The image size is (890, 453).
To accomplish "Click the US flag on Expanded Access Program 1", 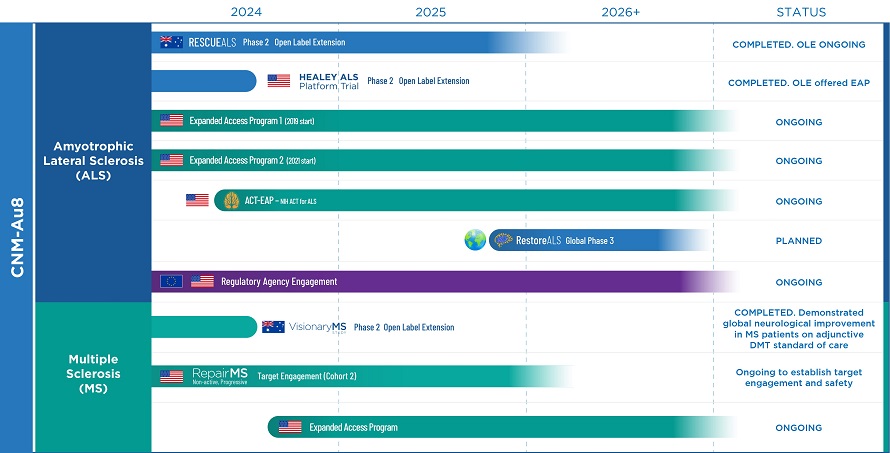I will click(171, 121).
